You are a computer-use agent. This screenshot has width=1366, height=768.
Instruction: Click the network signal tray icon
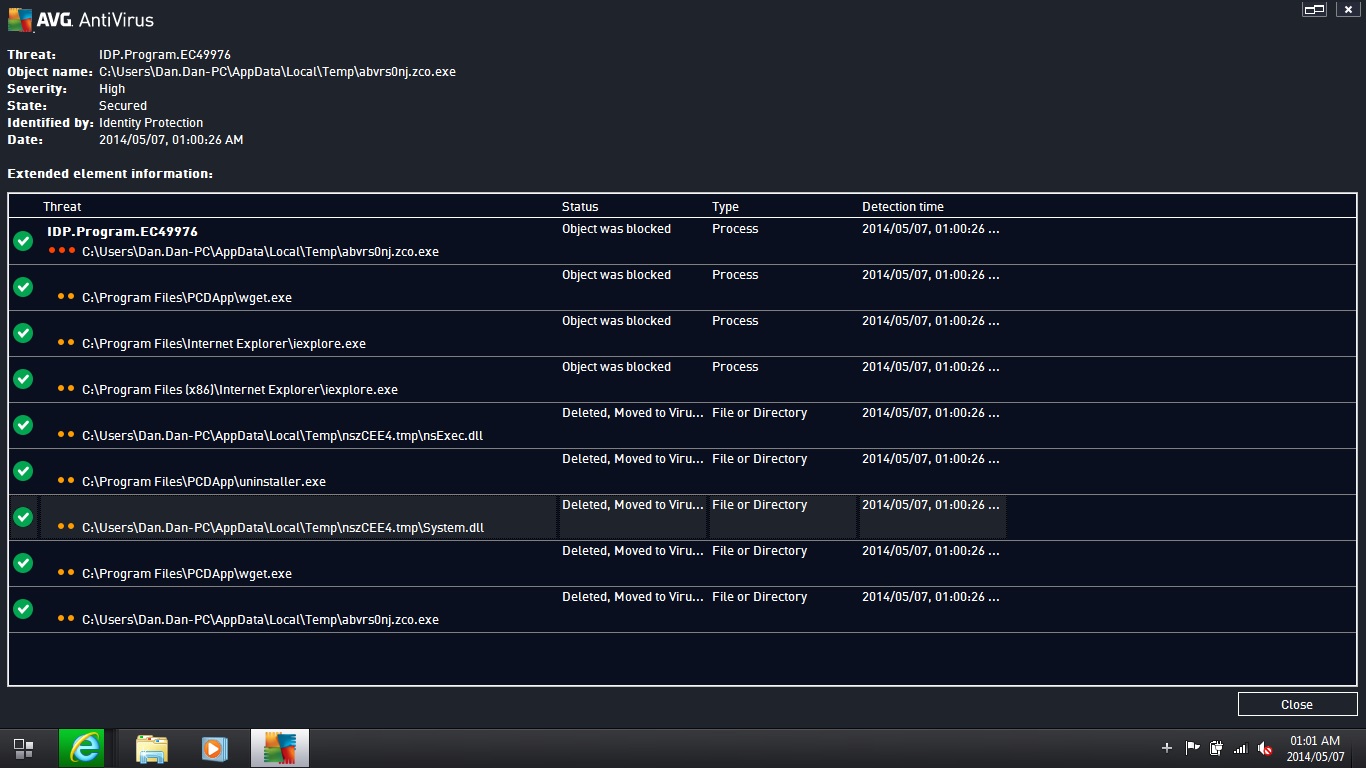coord(1240,748)
